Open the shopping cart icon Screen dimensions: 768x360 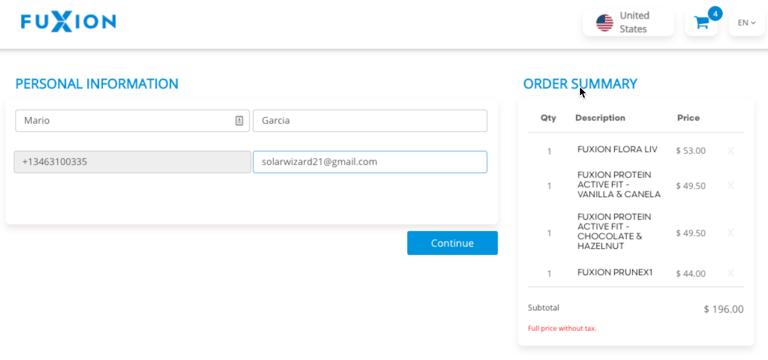point(701,23)
